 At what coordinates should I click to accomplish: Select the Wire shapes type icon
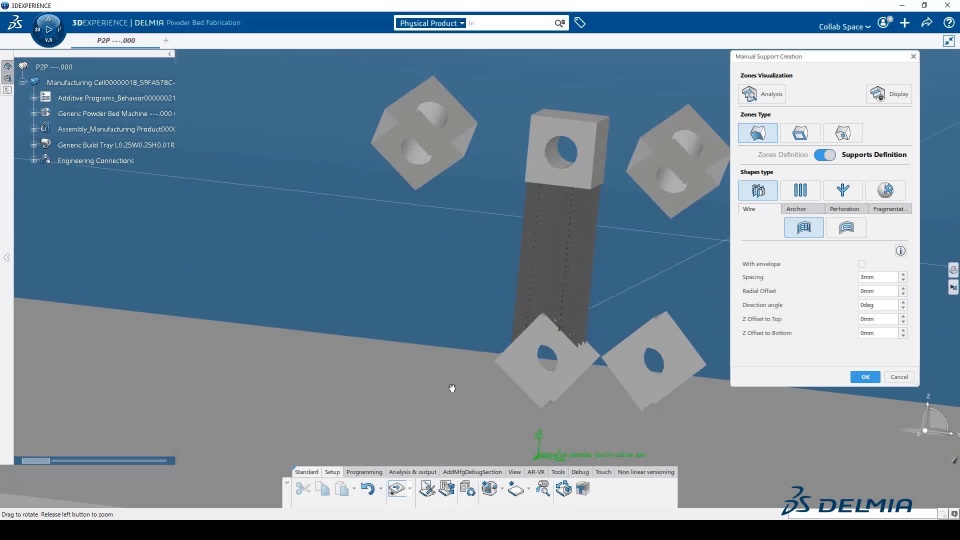pos(758,190)
